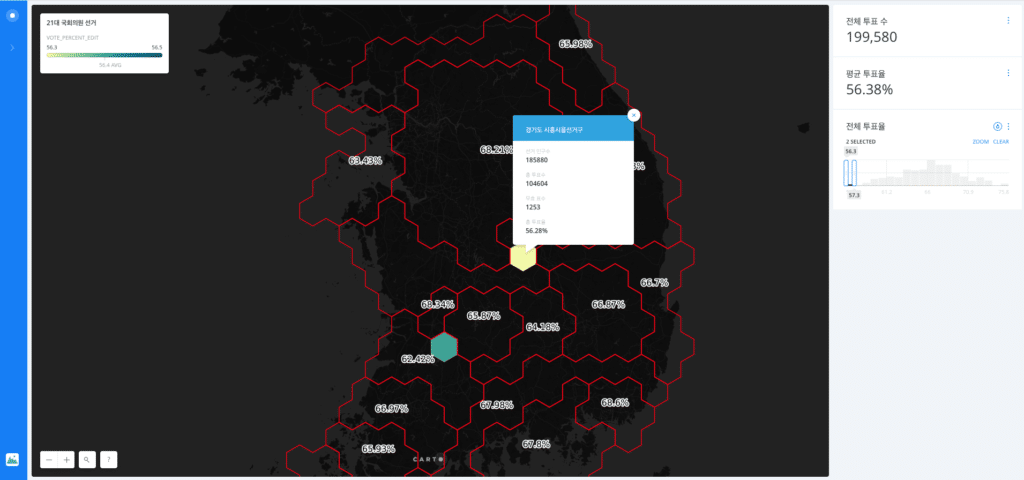The image size is (1024, 480).
Task: Click the 2 SELECTED label in histogram widget
Action: [x=861, y=142]
